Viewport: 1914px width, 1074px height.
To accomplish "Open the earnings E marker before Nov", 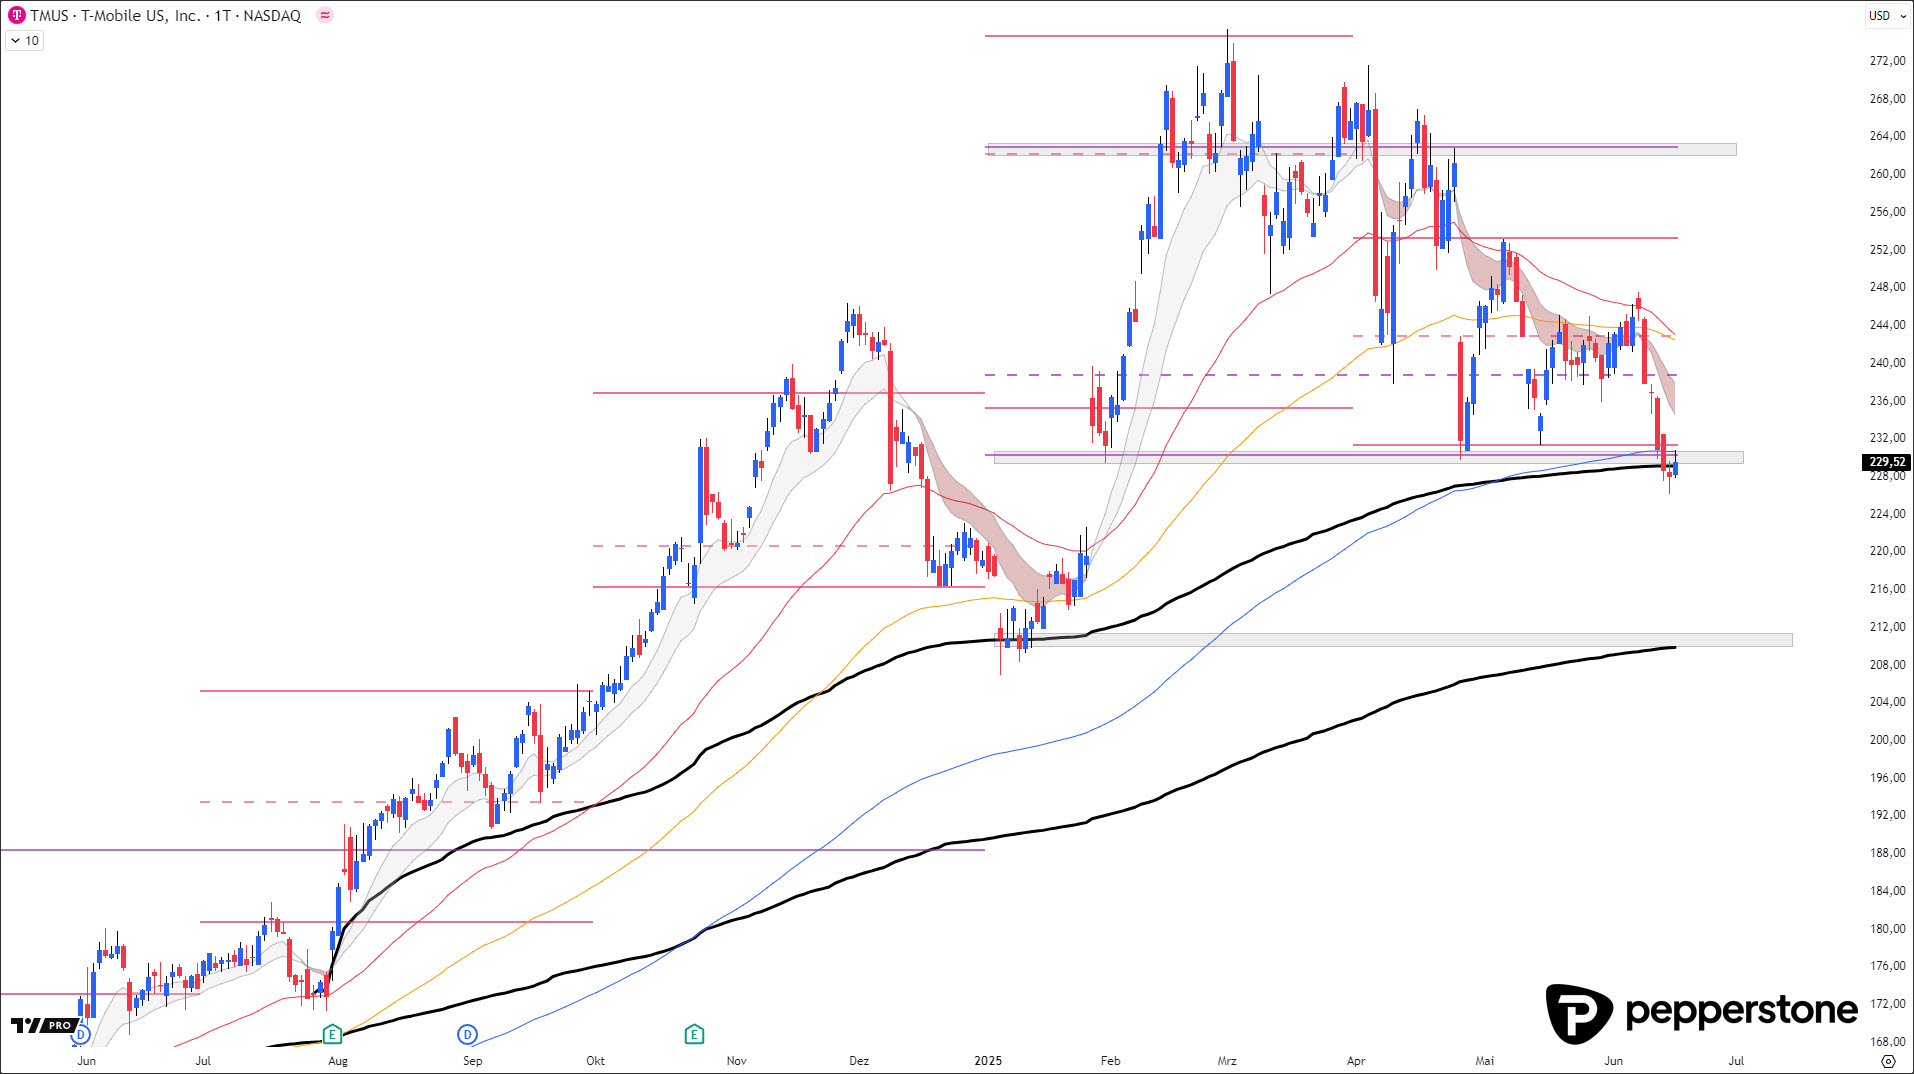I will (694, 1034).
